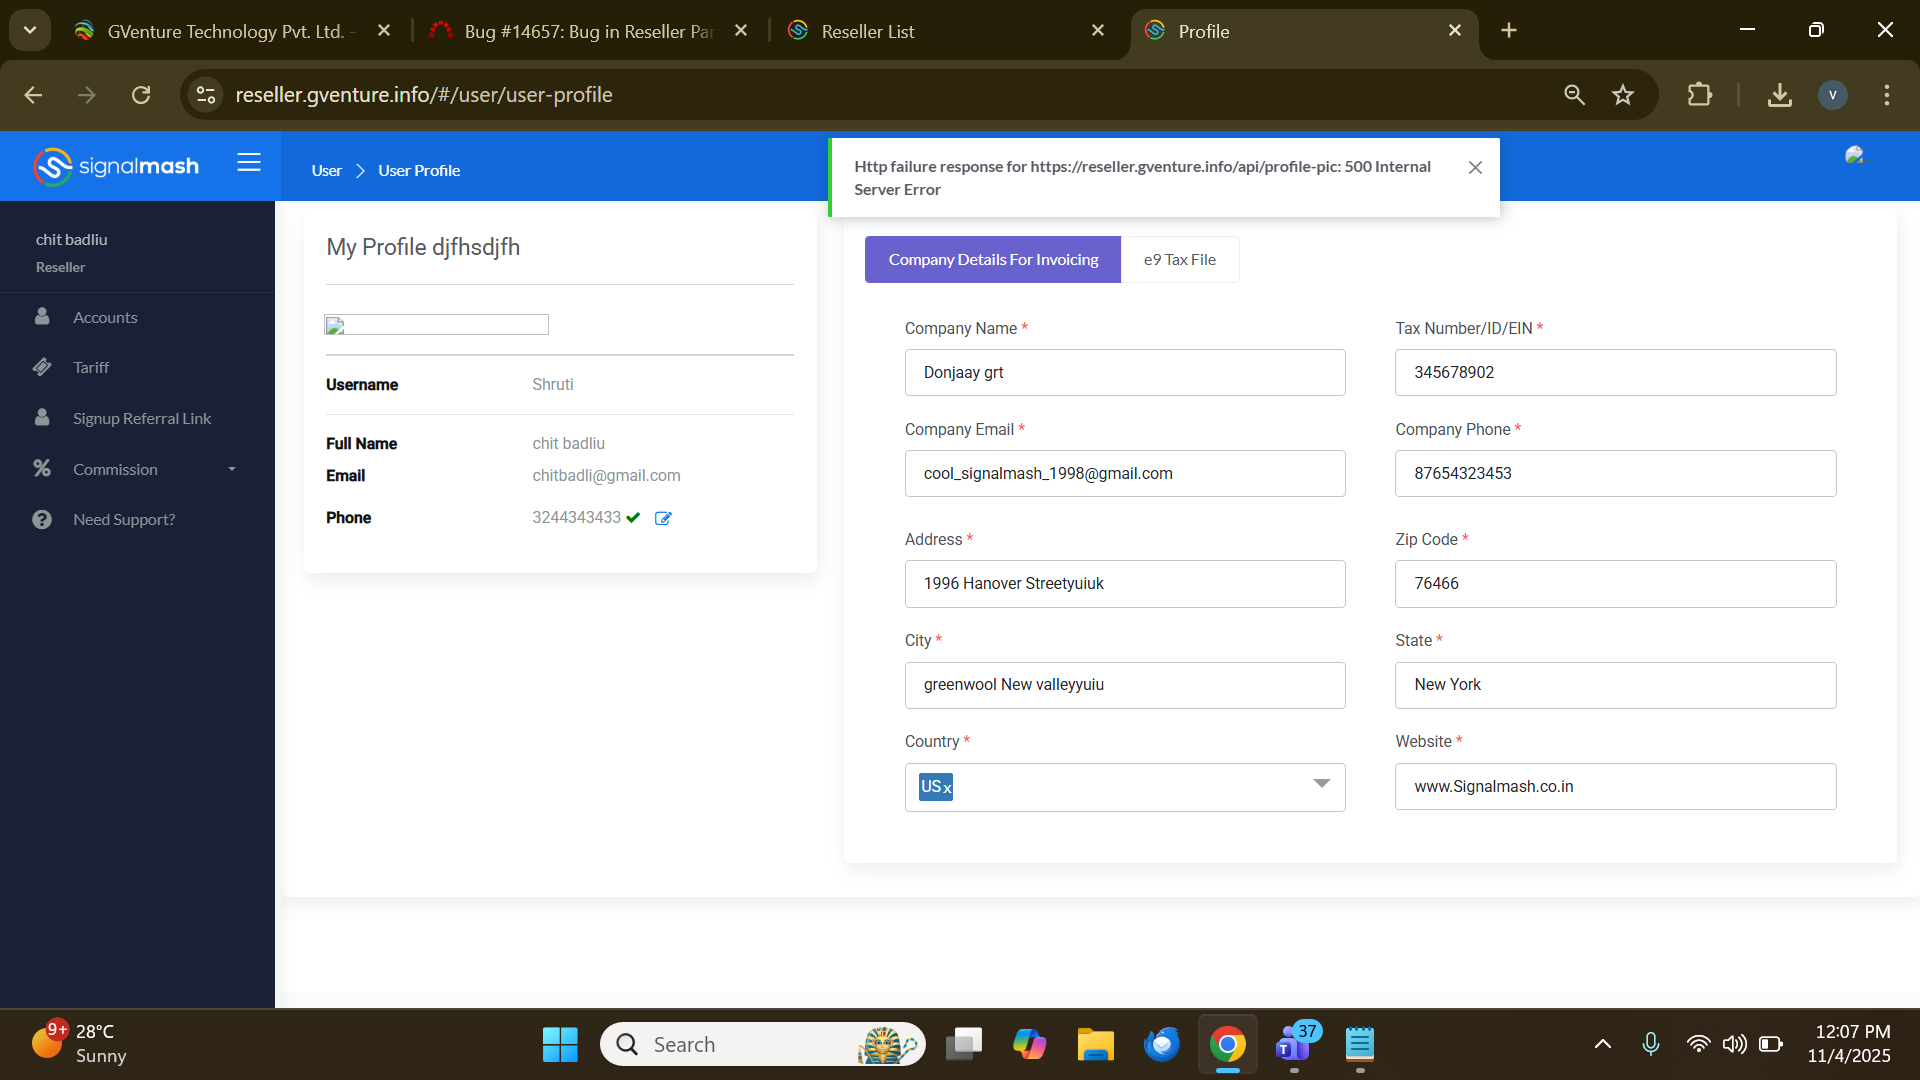1920x1080 pixels.
Task: Switch to e9 Tax File tab
Action: tap(1179, 260)
